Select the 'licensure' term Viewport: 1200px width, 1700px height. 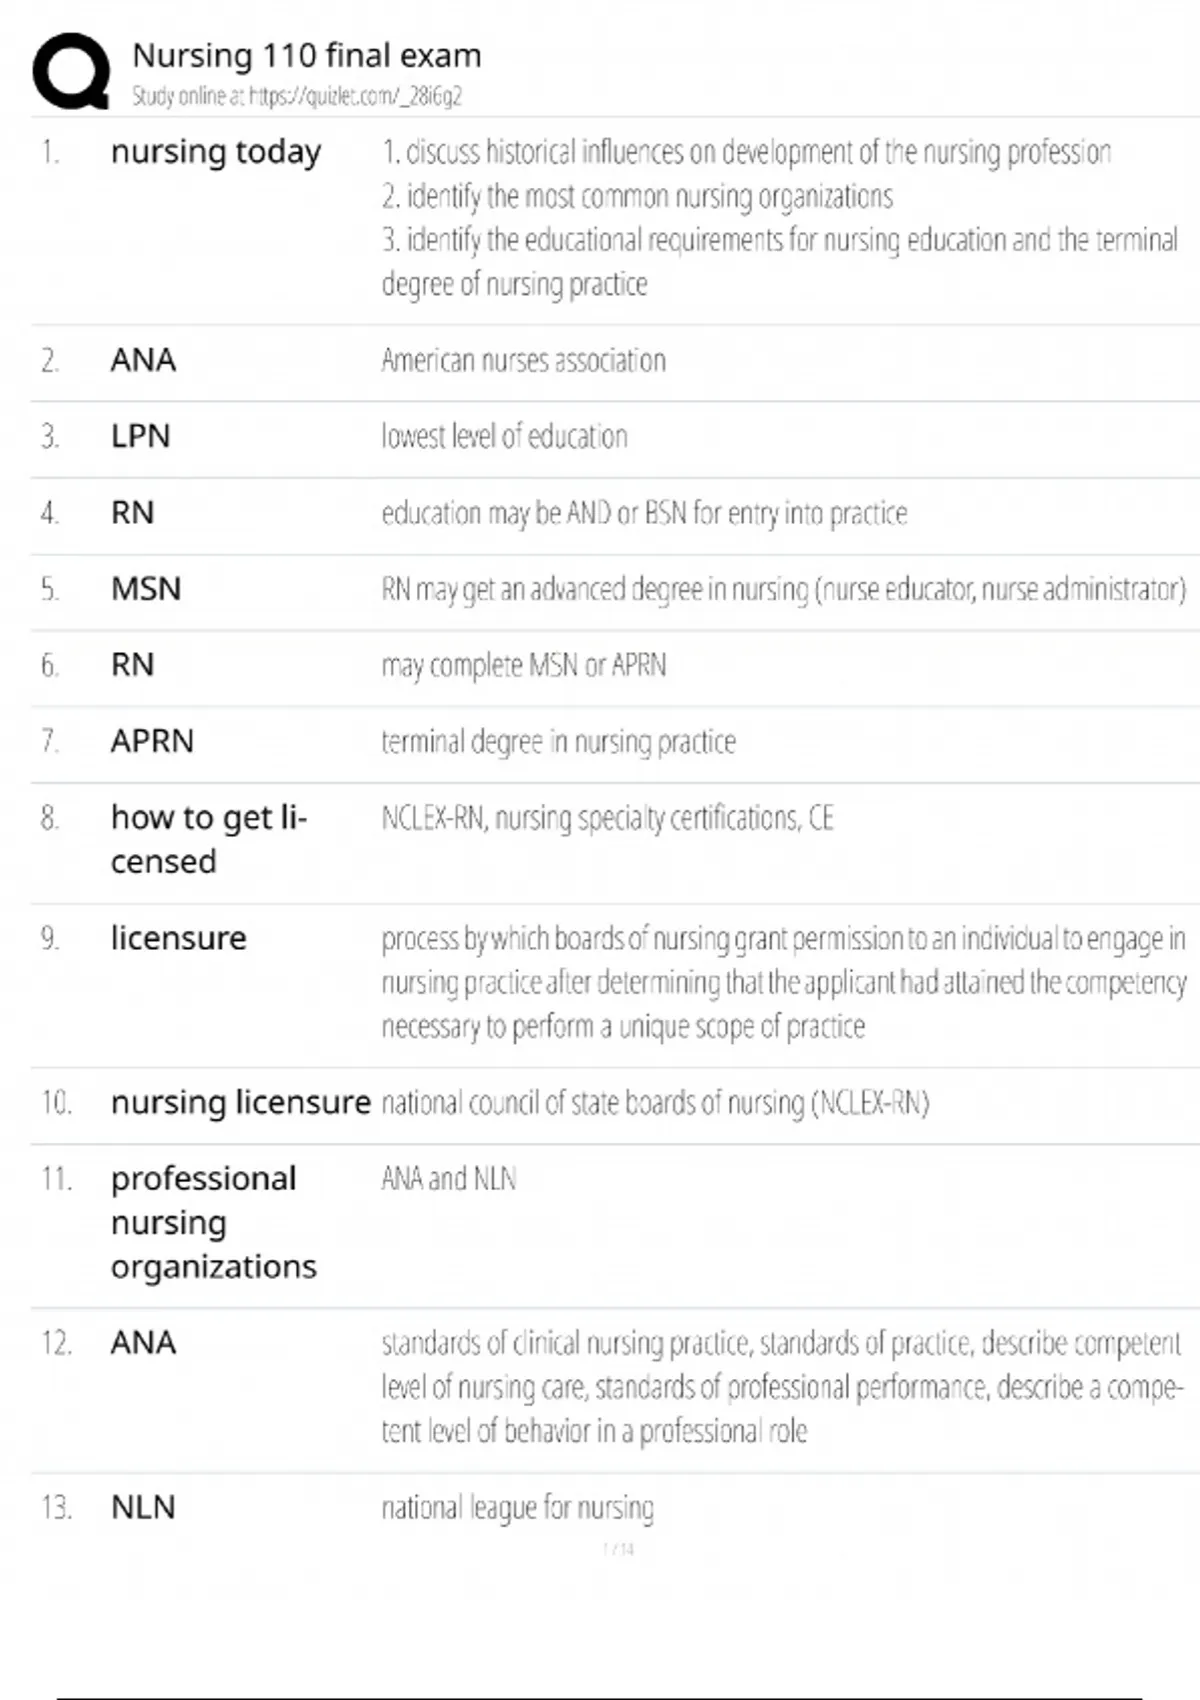pyautogui.click(x=178, y=938)
